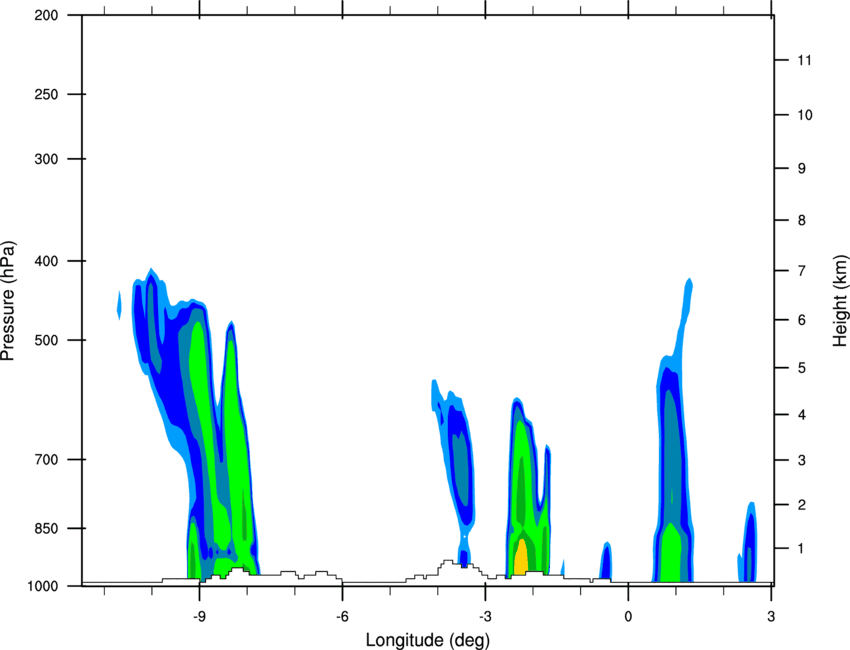Select the 400 pressure tick label

point(46,261)
